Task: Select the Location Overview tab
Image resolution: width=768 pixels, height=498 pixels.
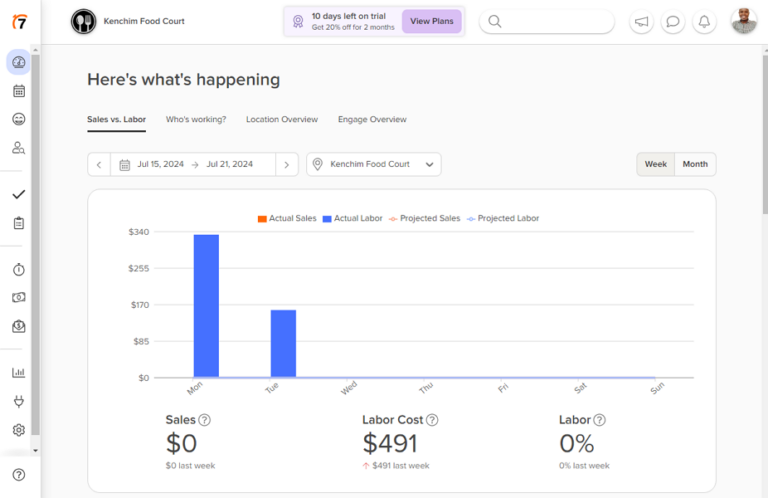Action: tap(282, 119)
